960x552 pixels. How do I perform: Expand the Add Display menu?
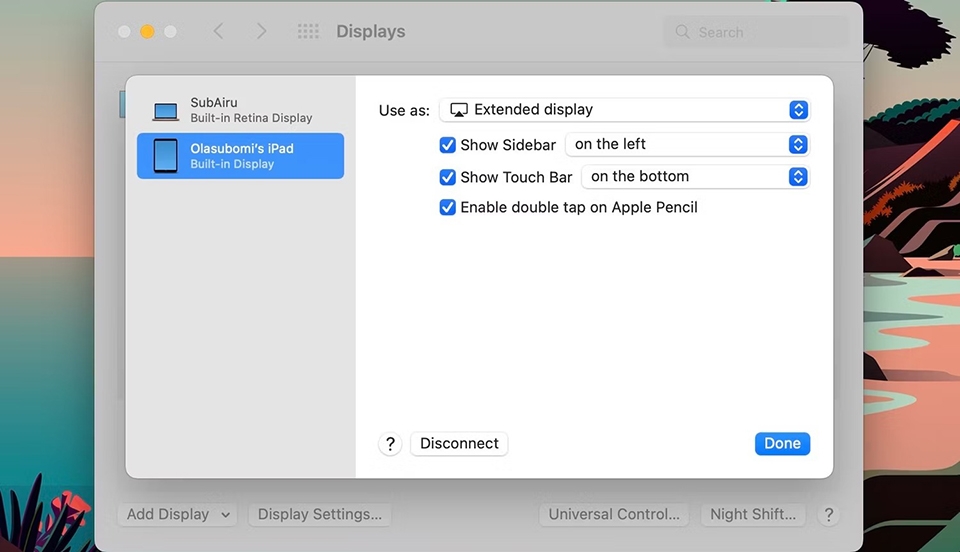click(x=178, y=515)
